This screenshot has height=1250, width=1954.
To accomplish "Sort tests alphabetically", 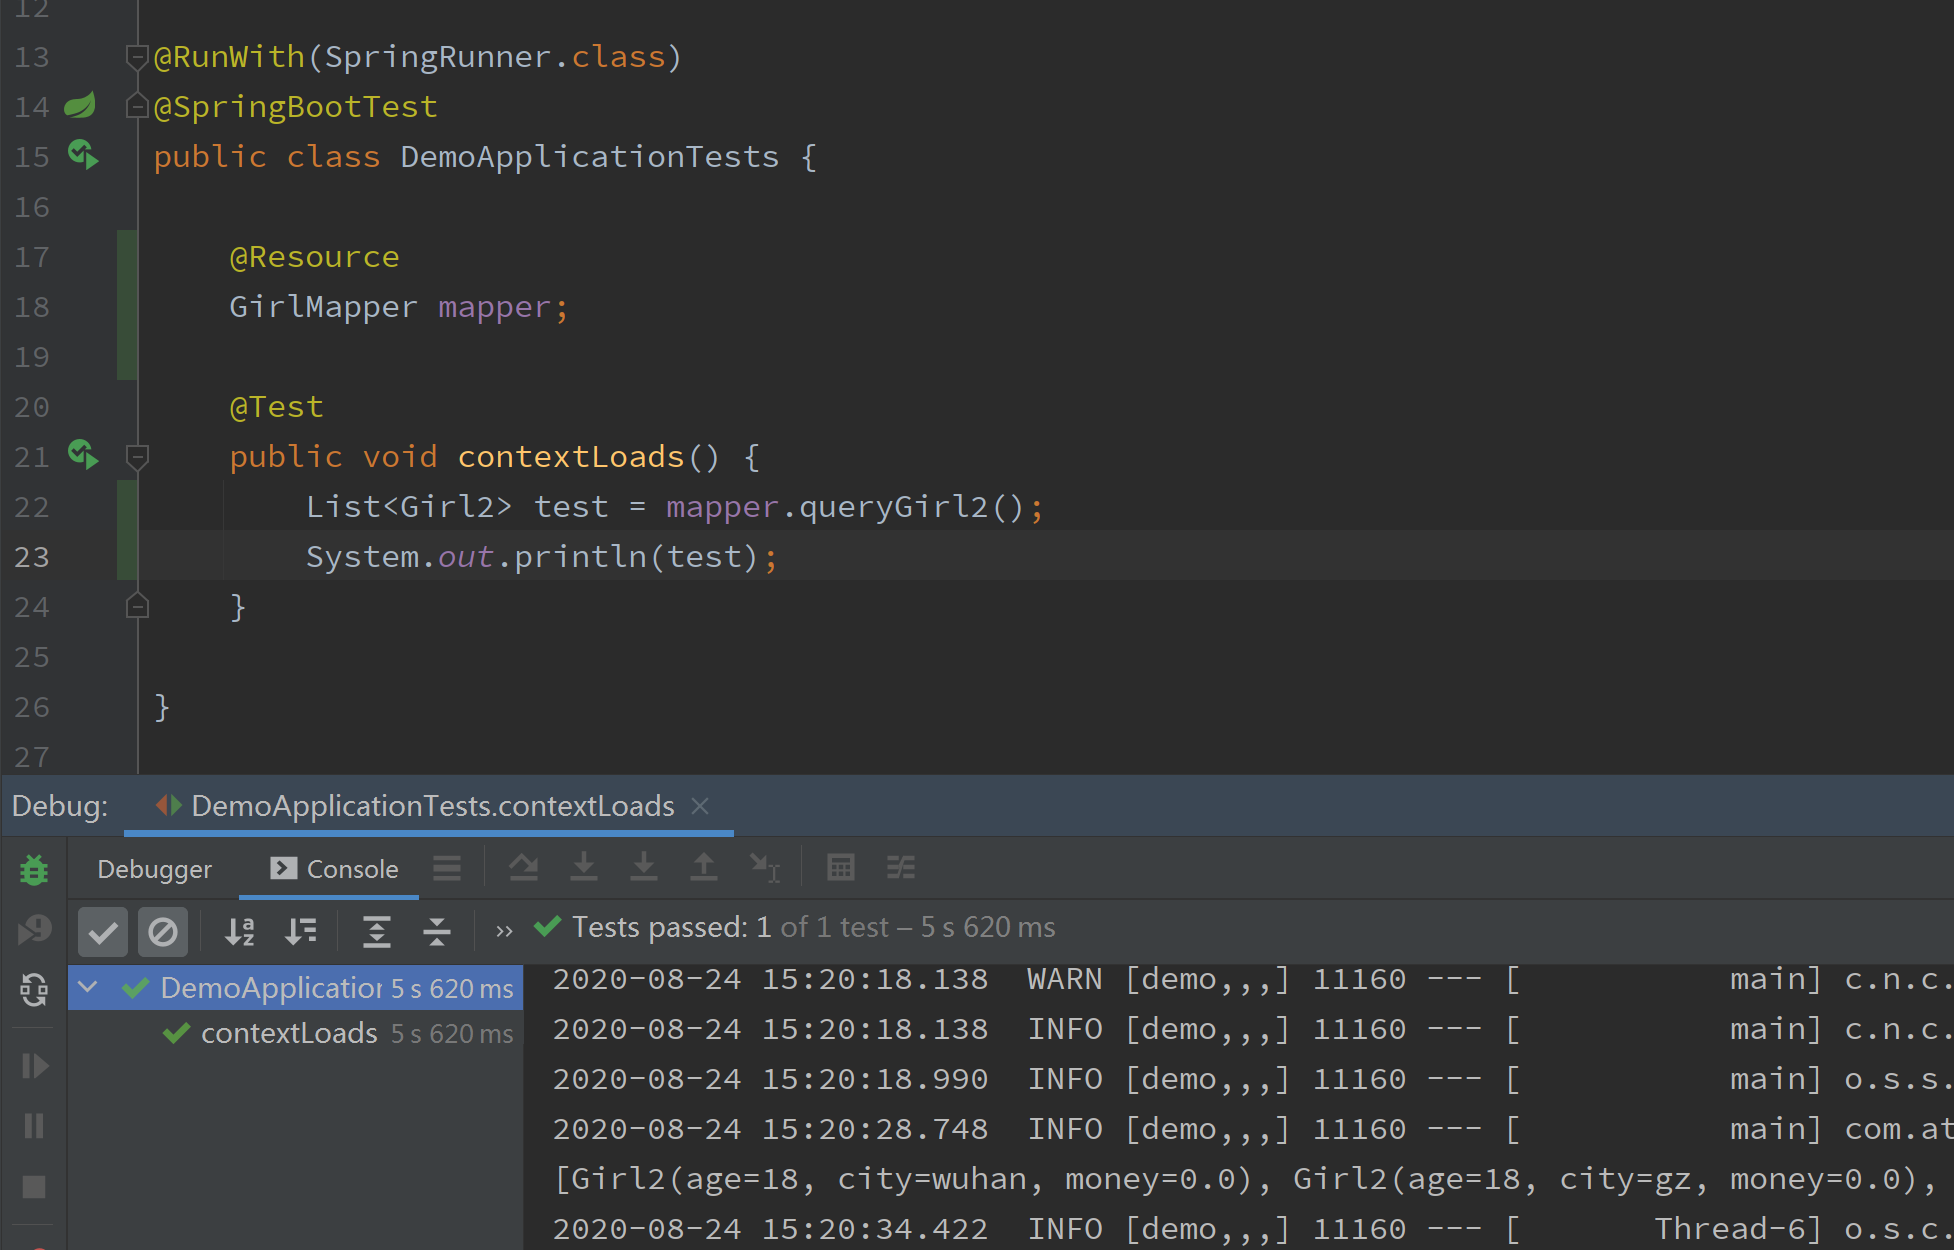I will point(240,932).
